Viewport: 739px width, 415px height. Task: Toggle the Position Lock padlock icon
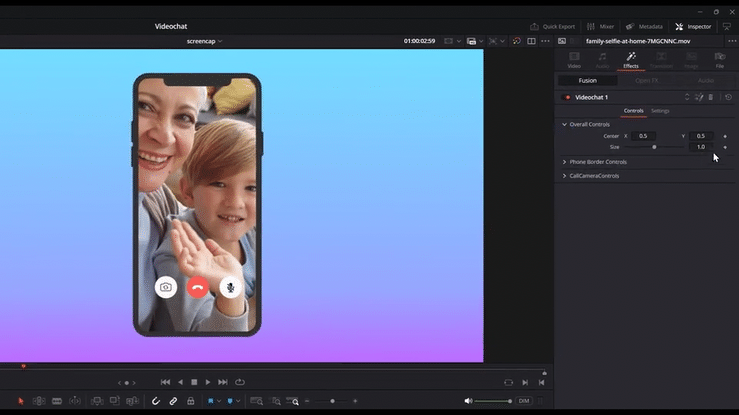(x=190, y=401)
